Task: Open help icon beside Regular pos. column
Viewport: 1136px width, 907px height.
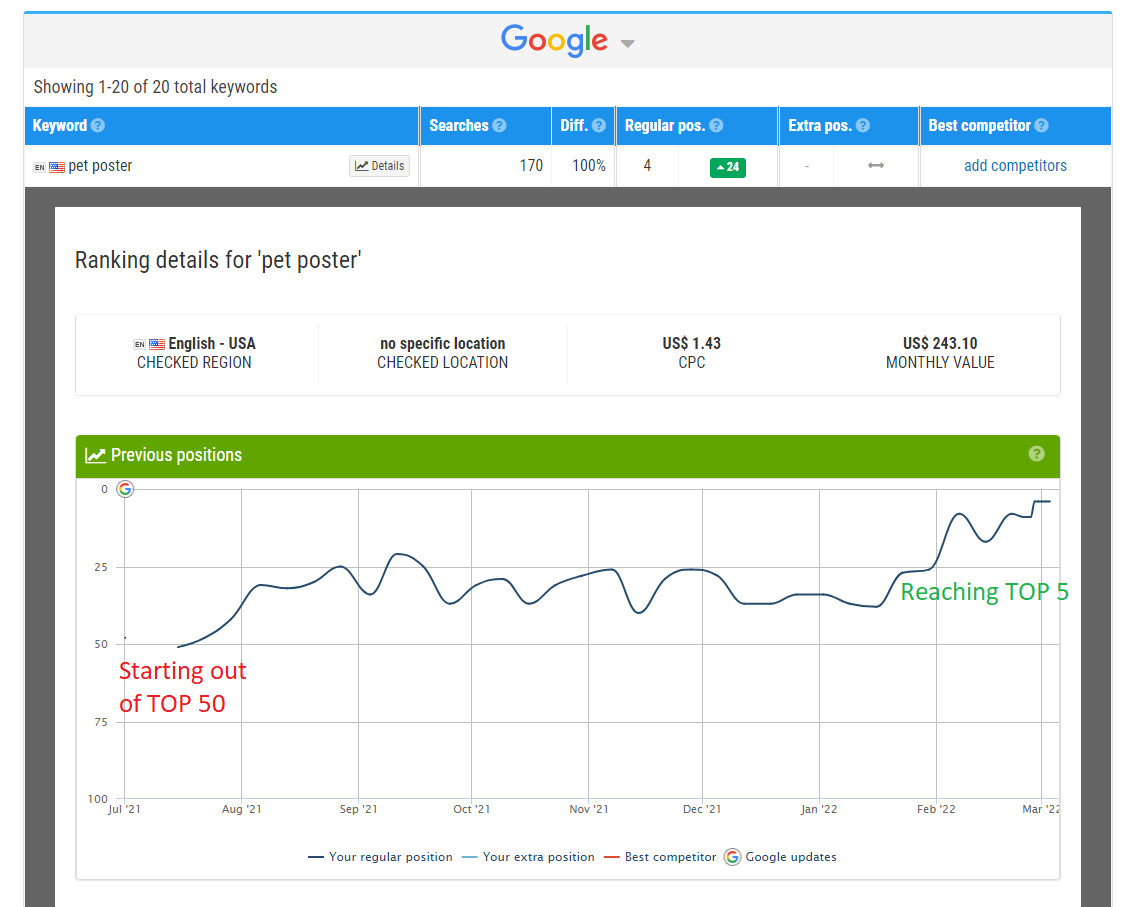Action: pos(716,125)
